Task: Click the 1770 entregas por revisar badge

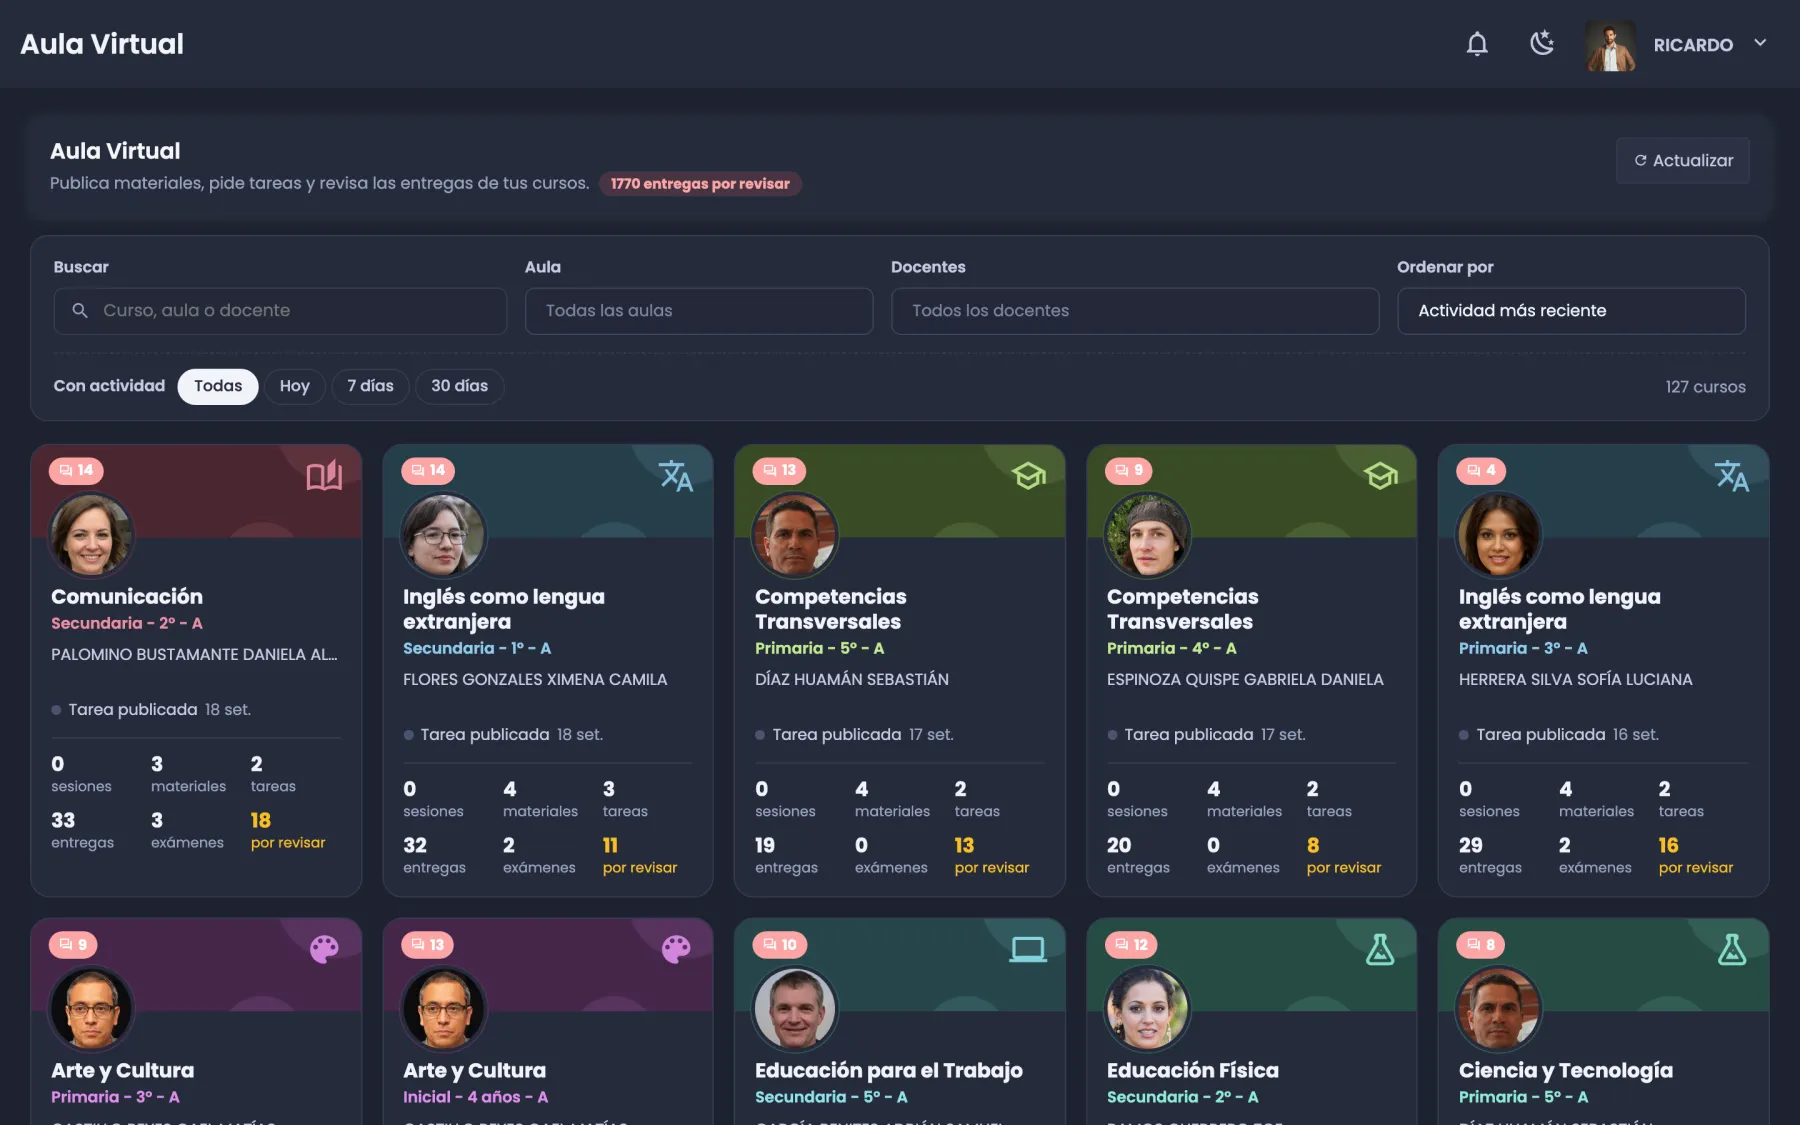Action: point(700,184)
